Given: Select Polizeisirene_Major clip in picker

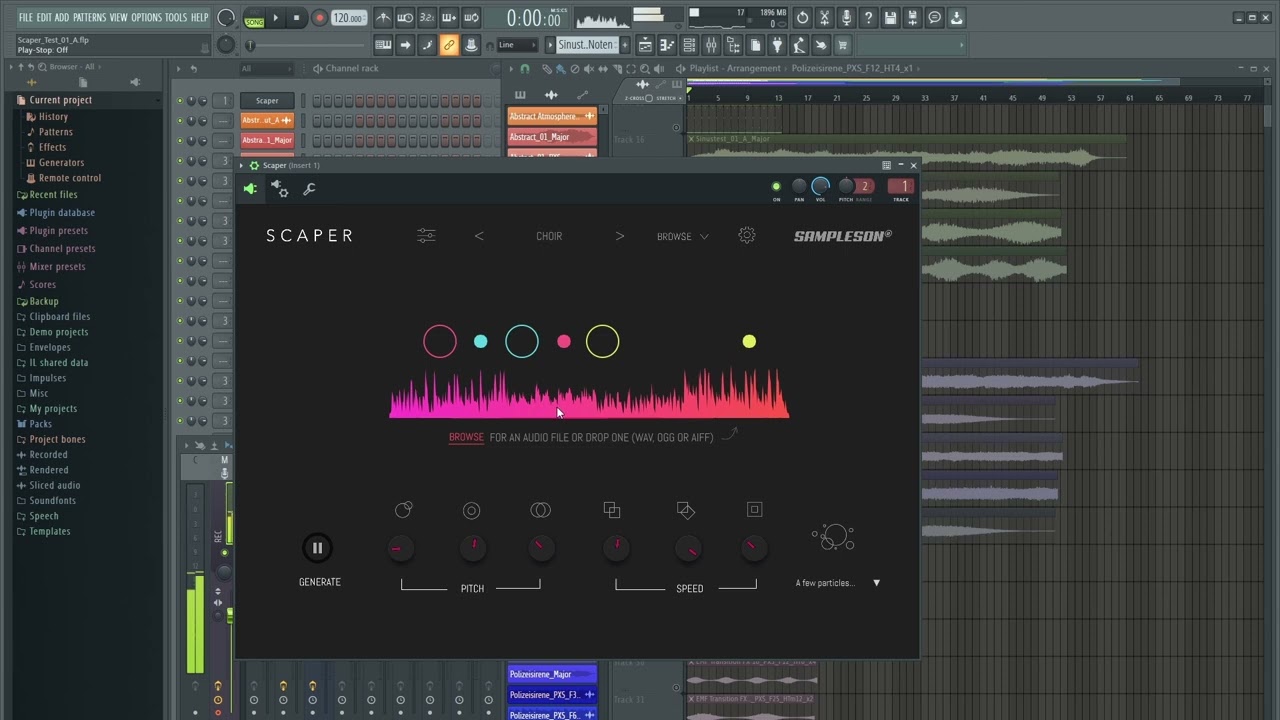Looking at the screenshot, I should click(x=551, y=675).
